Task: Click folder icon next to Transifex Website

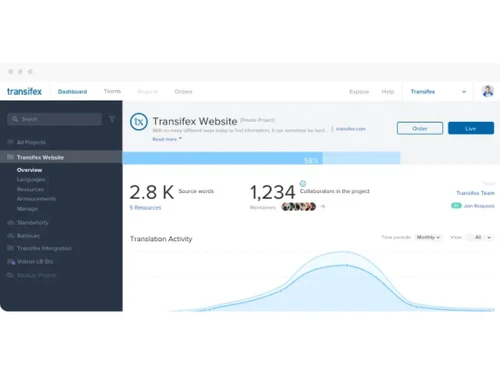Action: click(10, 157)
